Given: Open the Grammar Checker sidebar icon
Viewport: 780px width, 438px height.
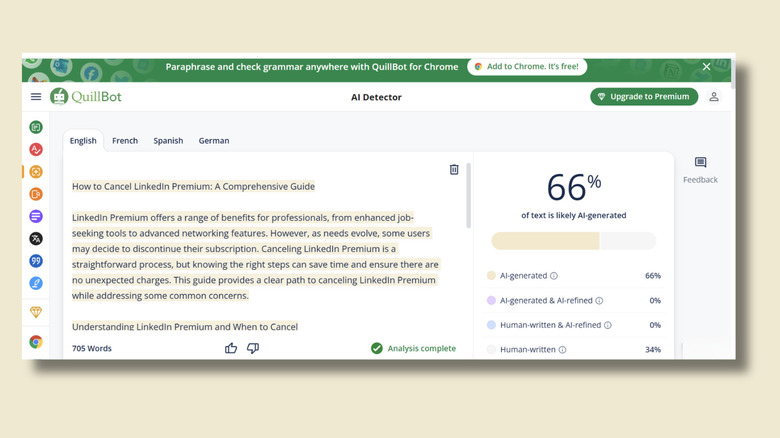Looking at the screenshot, I should [36, 150].
